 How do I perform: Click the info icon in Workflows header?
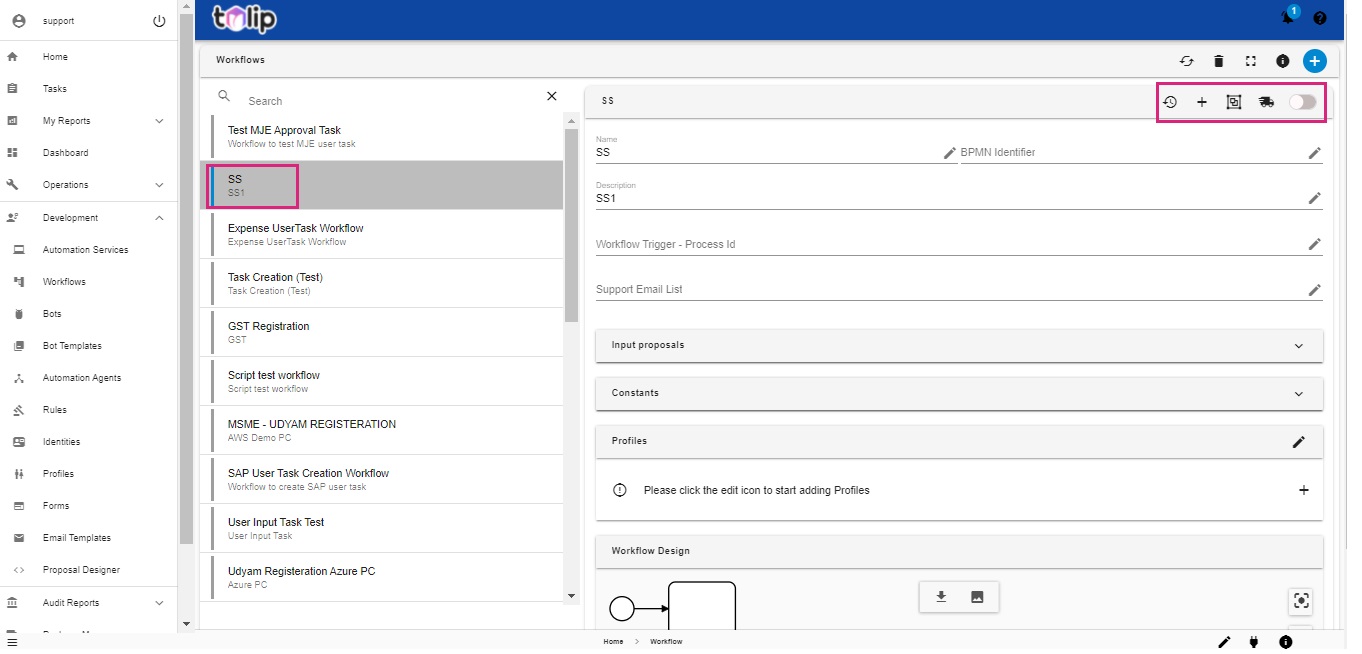[1283, 61]
